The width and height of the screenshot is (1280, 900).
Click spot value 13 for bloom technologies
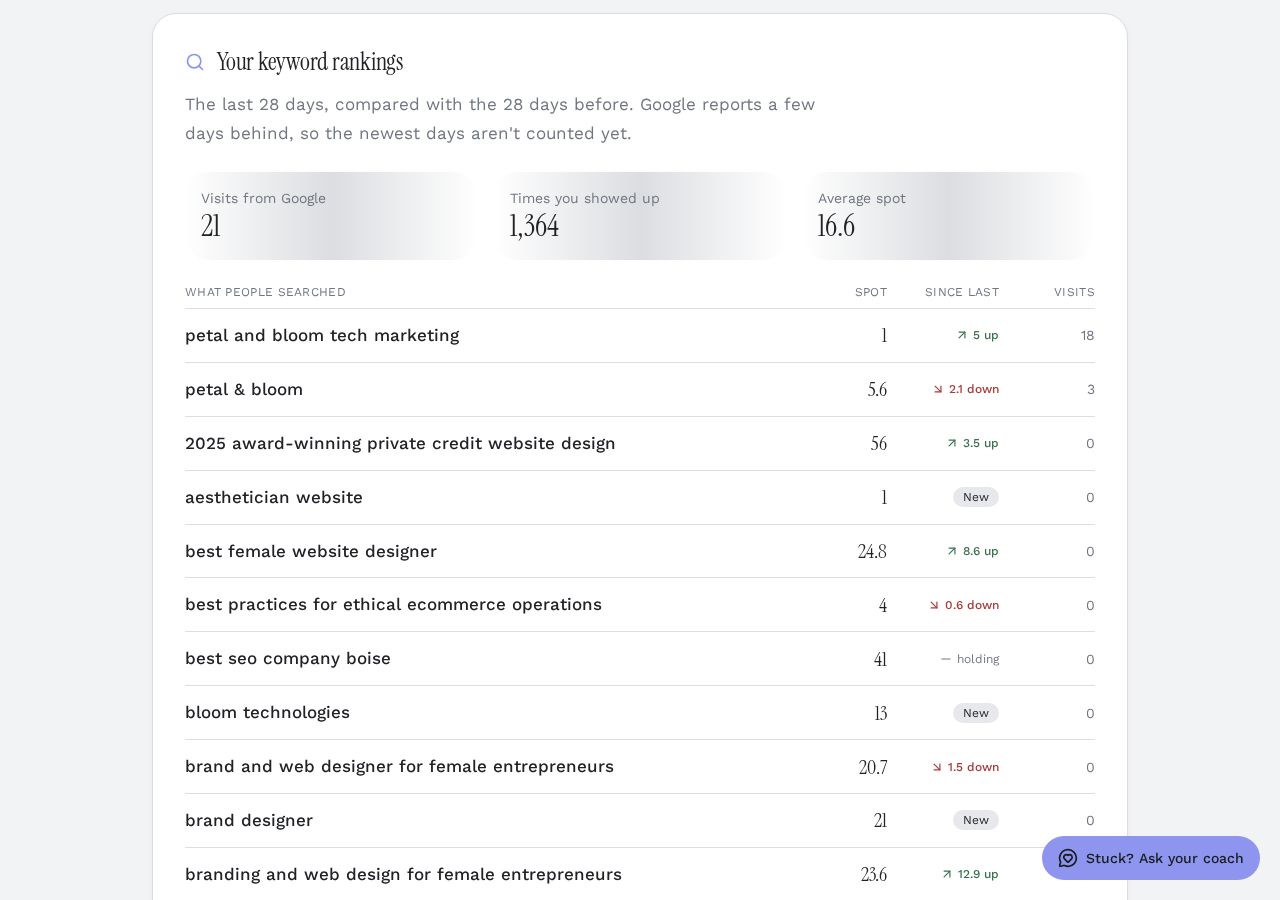[881, 713]
